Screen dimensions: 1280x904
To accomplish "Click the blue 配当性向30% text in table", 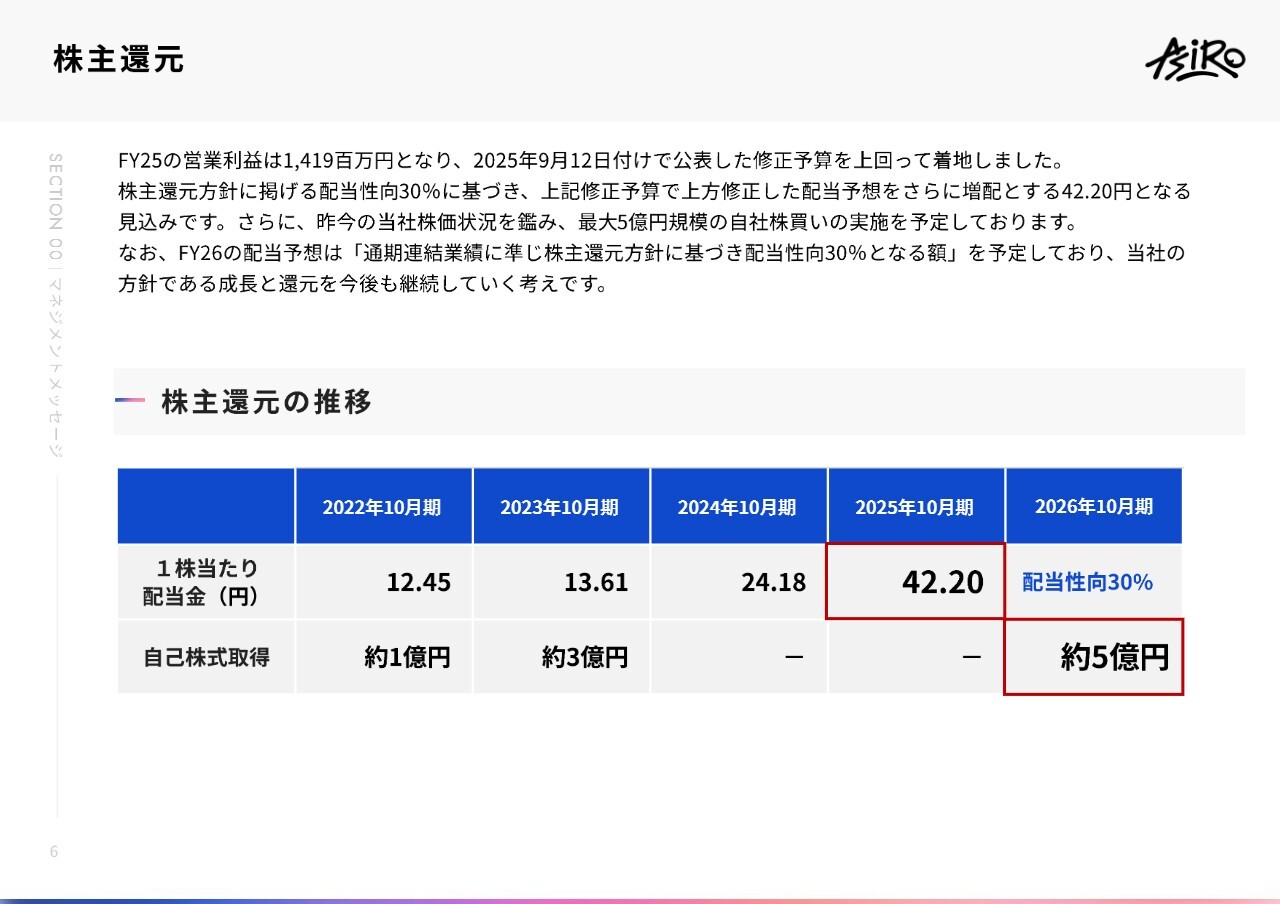I will pyautogui.click(x=1087, y=582).
